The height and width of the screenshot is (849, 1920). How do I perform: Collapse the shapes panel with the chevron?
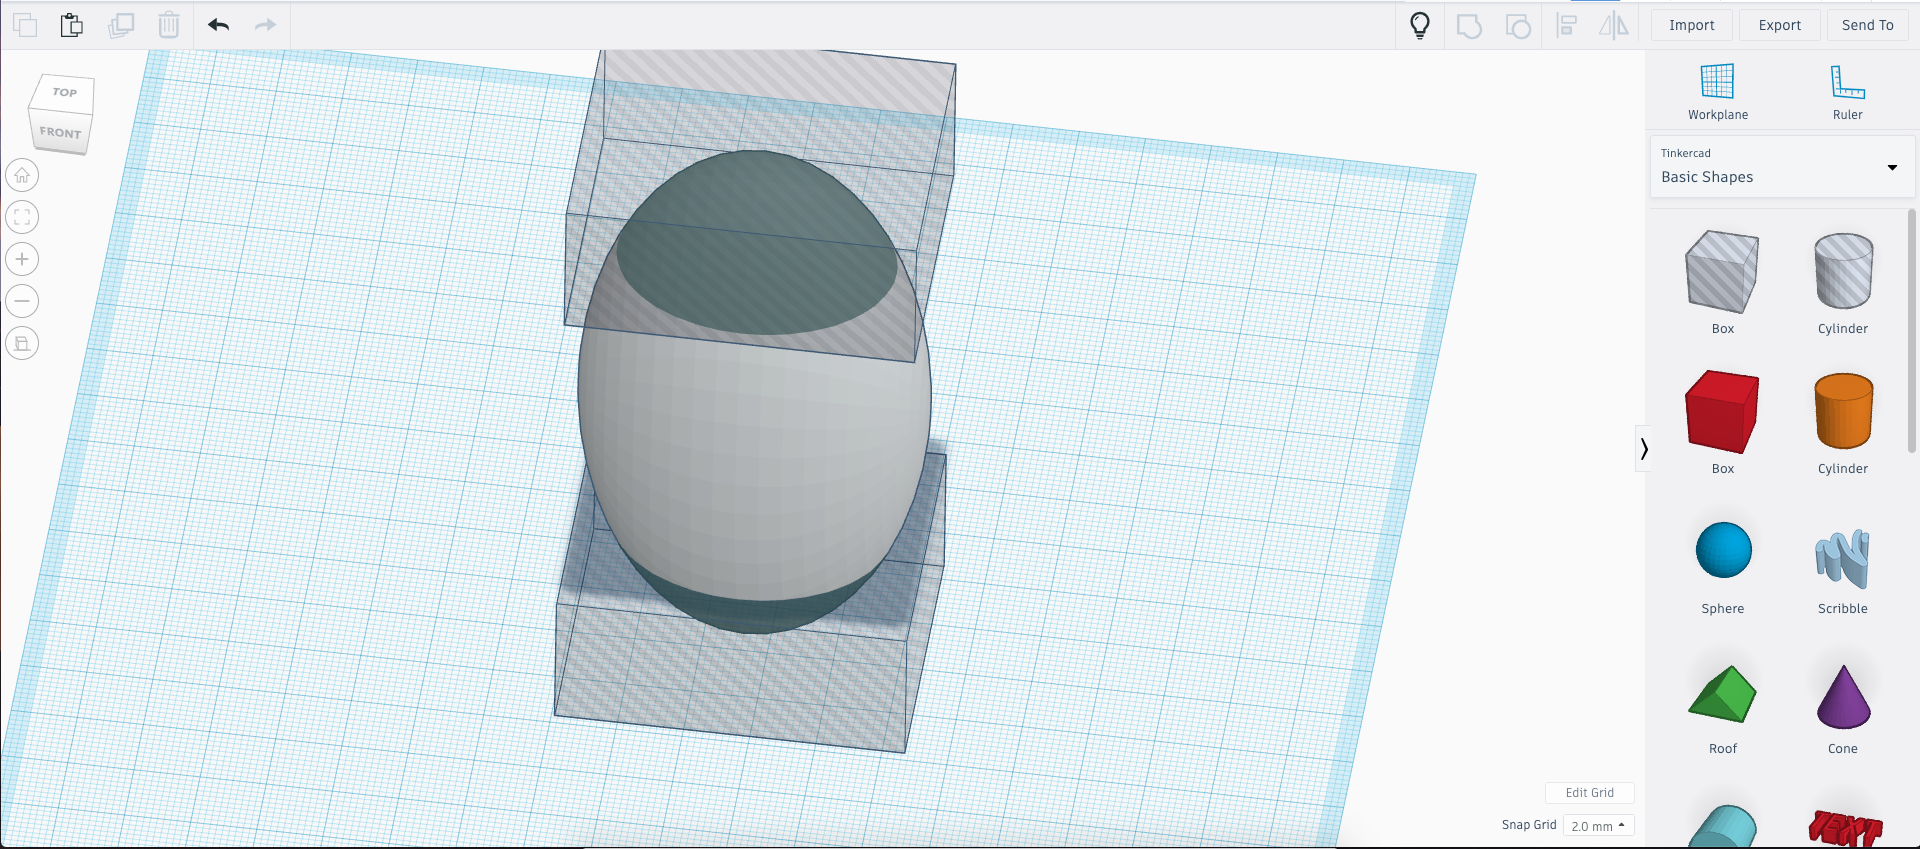1643,449
